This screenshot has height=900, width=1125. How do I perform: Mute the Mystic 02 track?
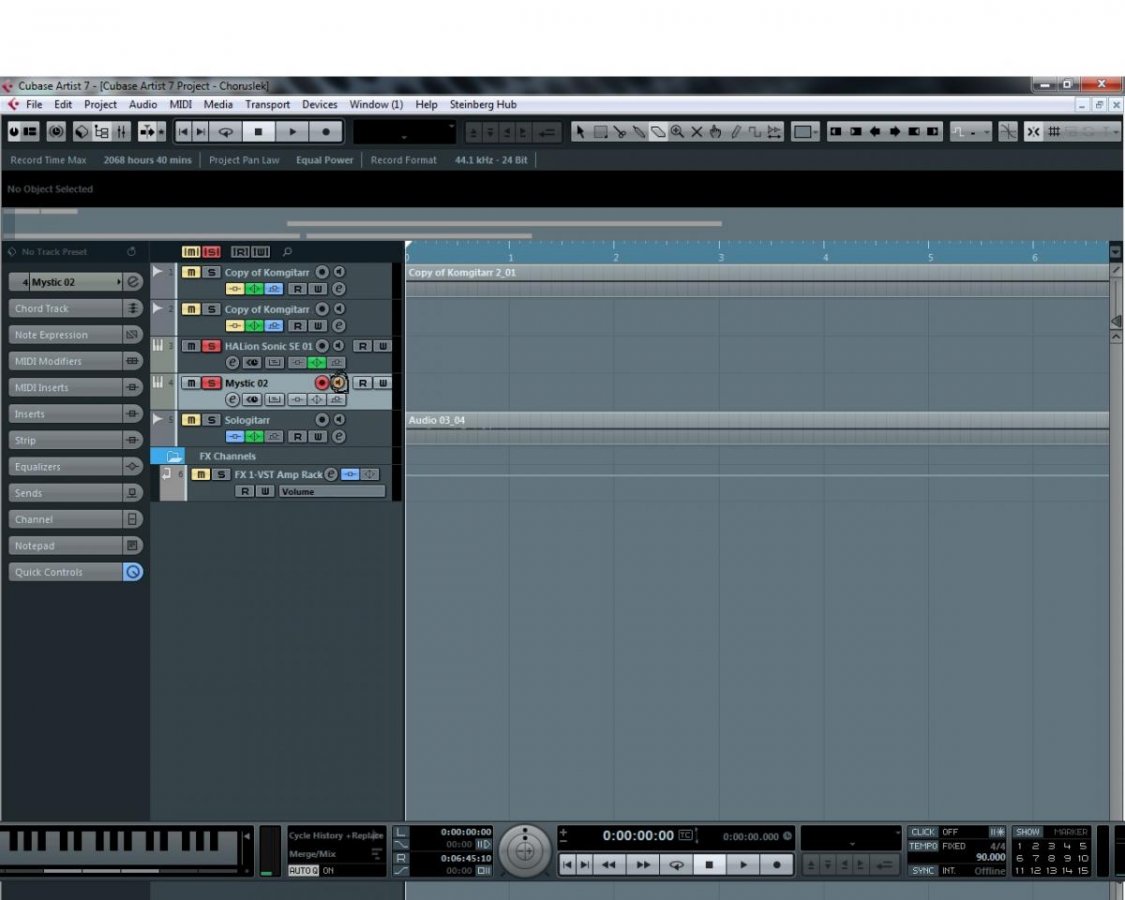click(191, 383)
